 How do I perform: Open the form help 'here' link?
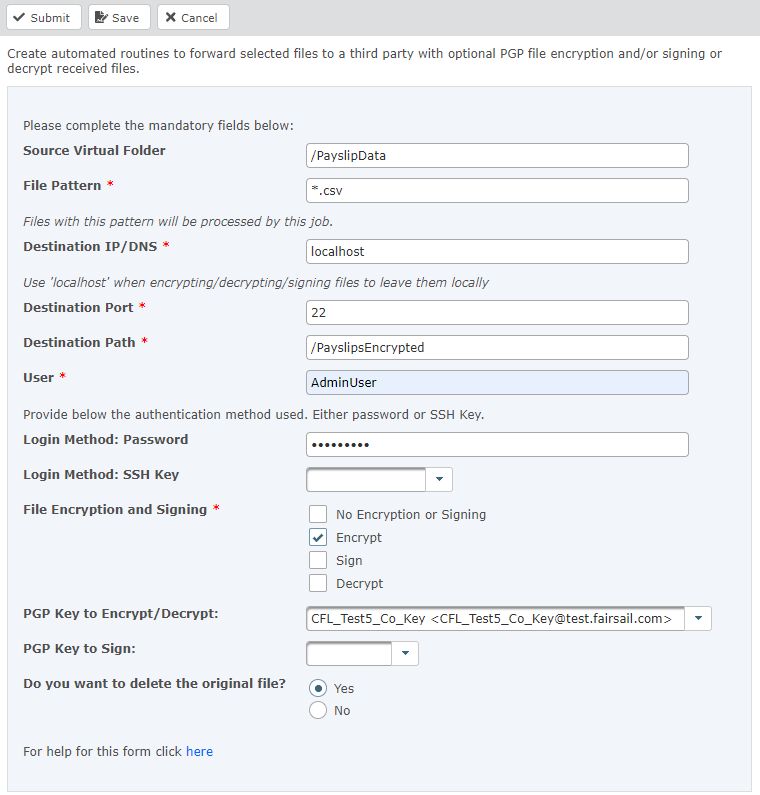[x=199, y=751]
